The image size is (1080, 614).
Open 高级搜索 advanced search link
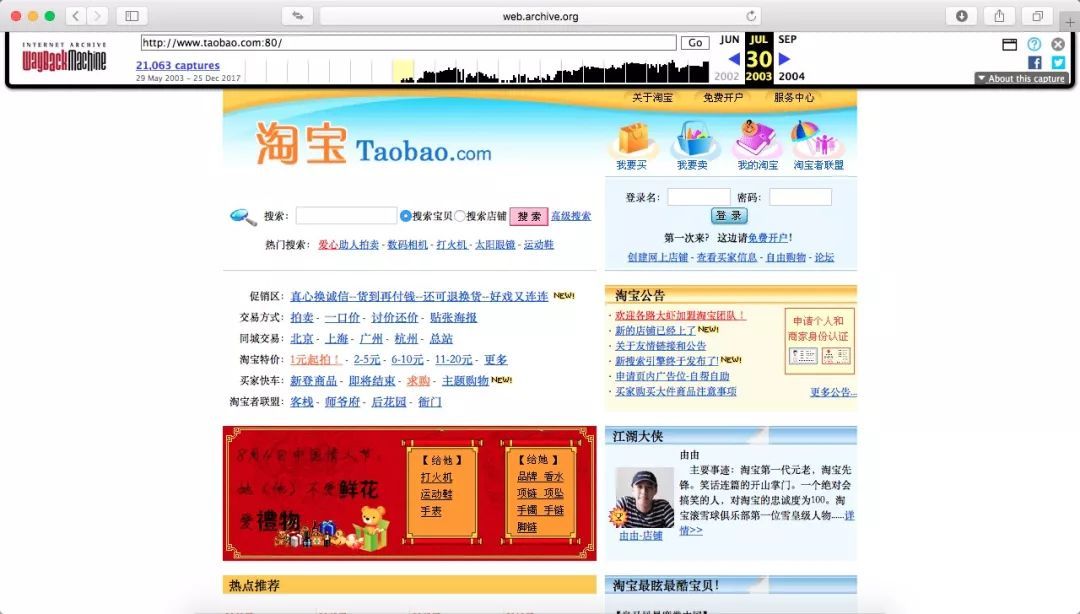571,216
